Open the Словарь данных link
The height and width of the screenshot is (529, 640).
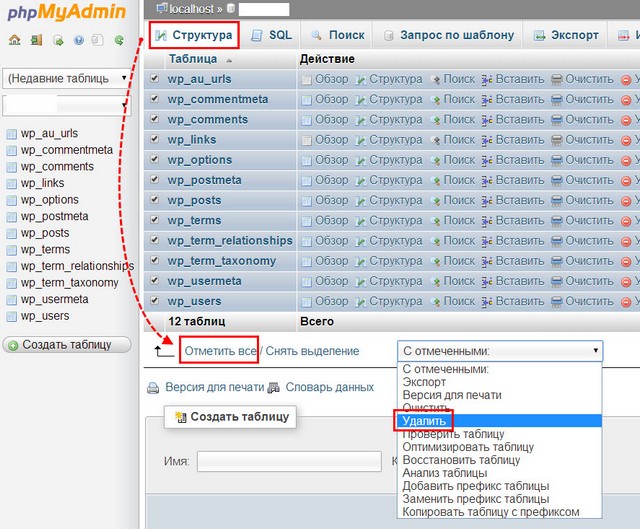(329, 387)
